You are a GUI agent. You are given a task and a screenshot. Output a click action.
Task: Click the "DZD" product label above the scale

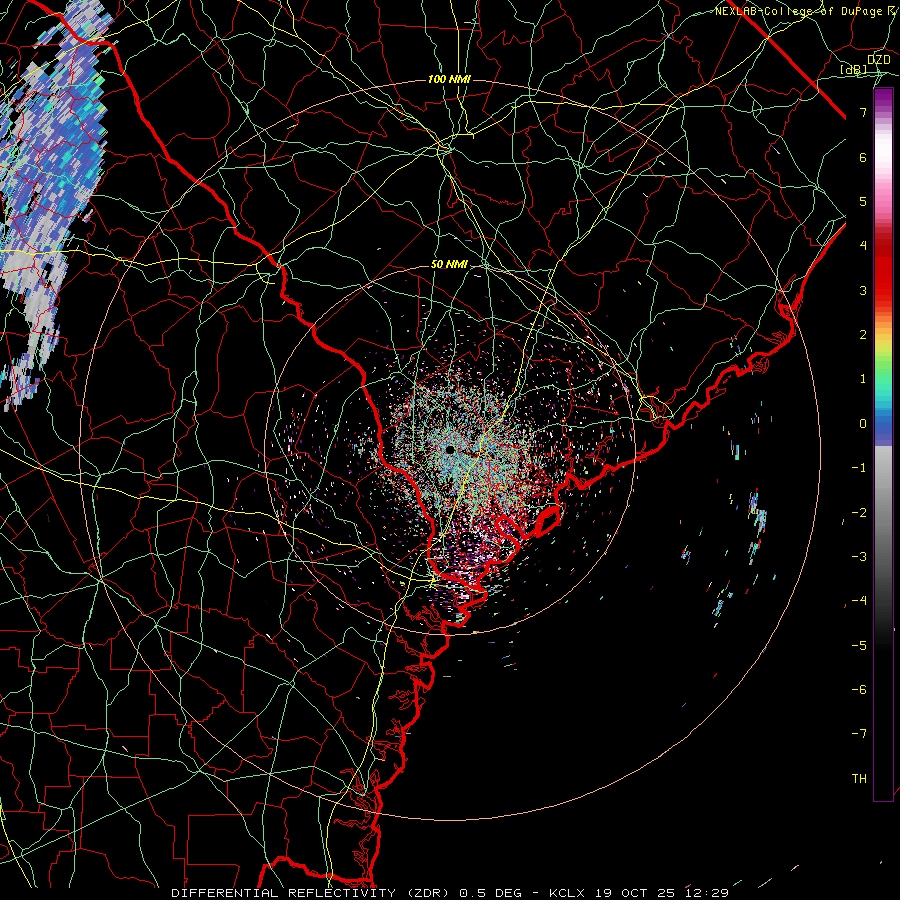point(879,60)
